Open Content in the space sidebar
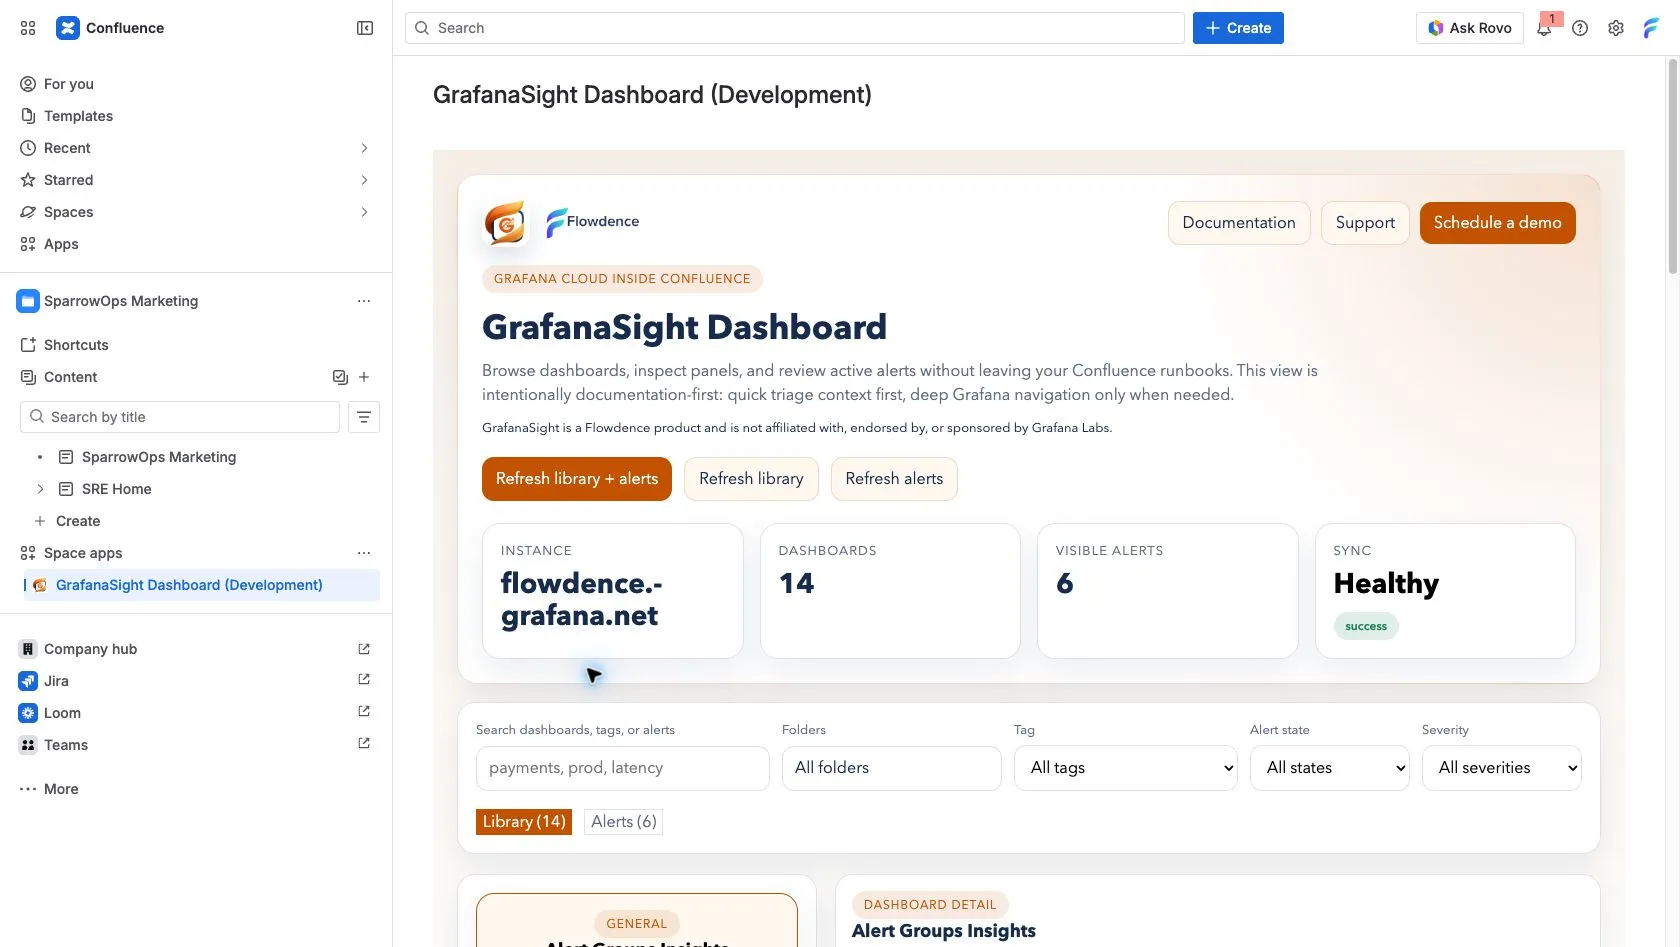The height and width of the screenshot is (947, 1680). pos(70,377)
